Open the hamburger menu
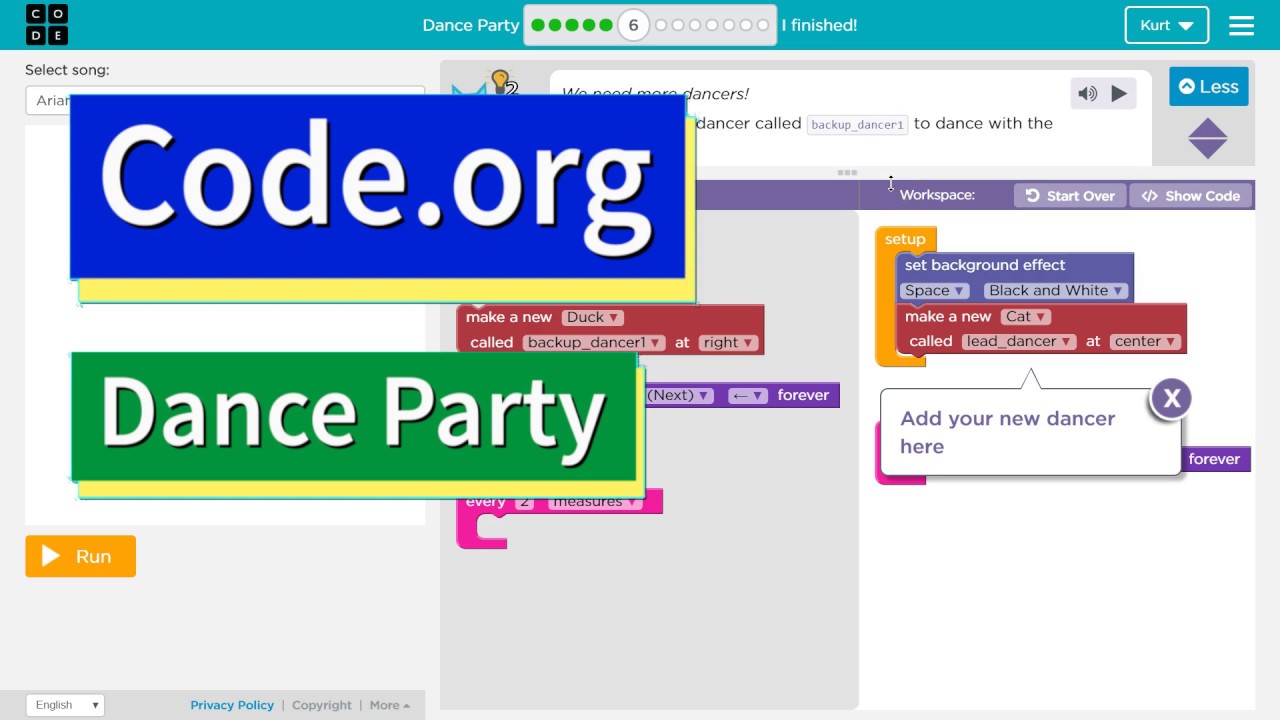Image resolution: width=1280 pixels, height=720 pixels. click(1241, 26)
